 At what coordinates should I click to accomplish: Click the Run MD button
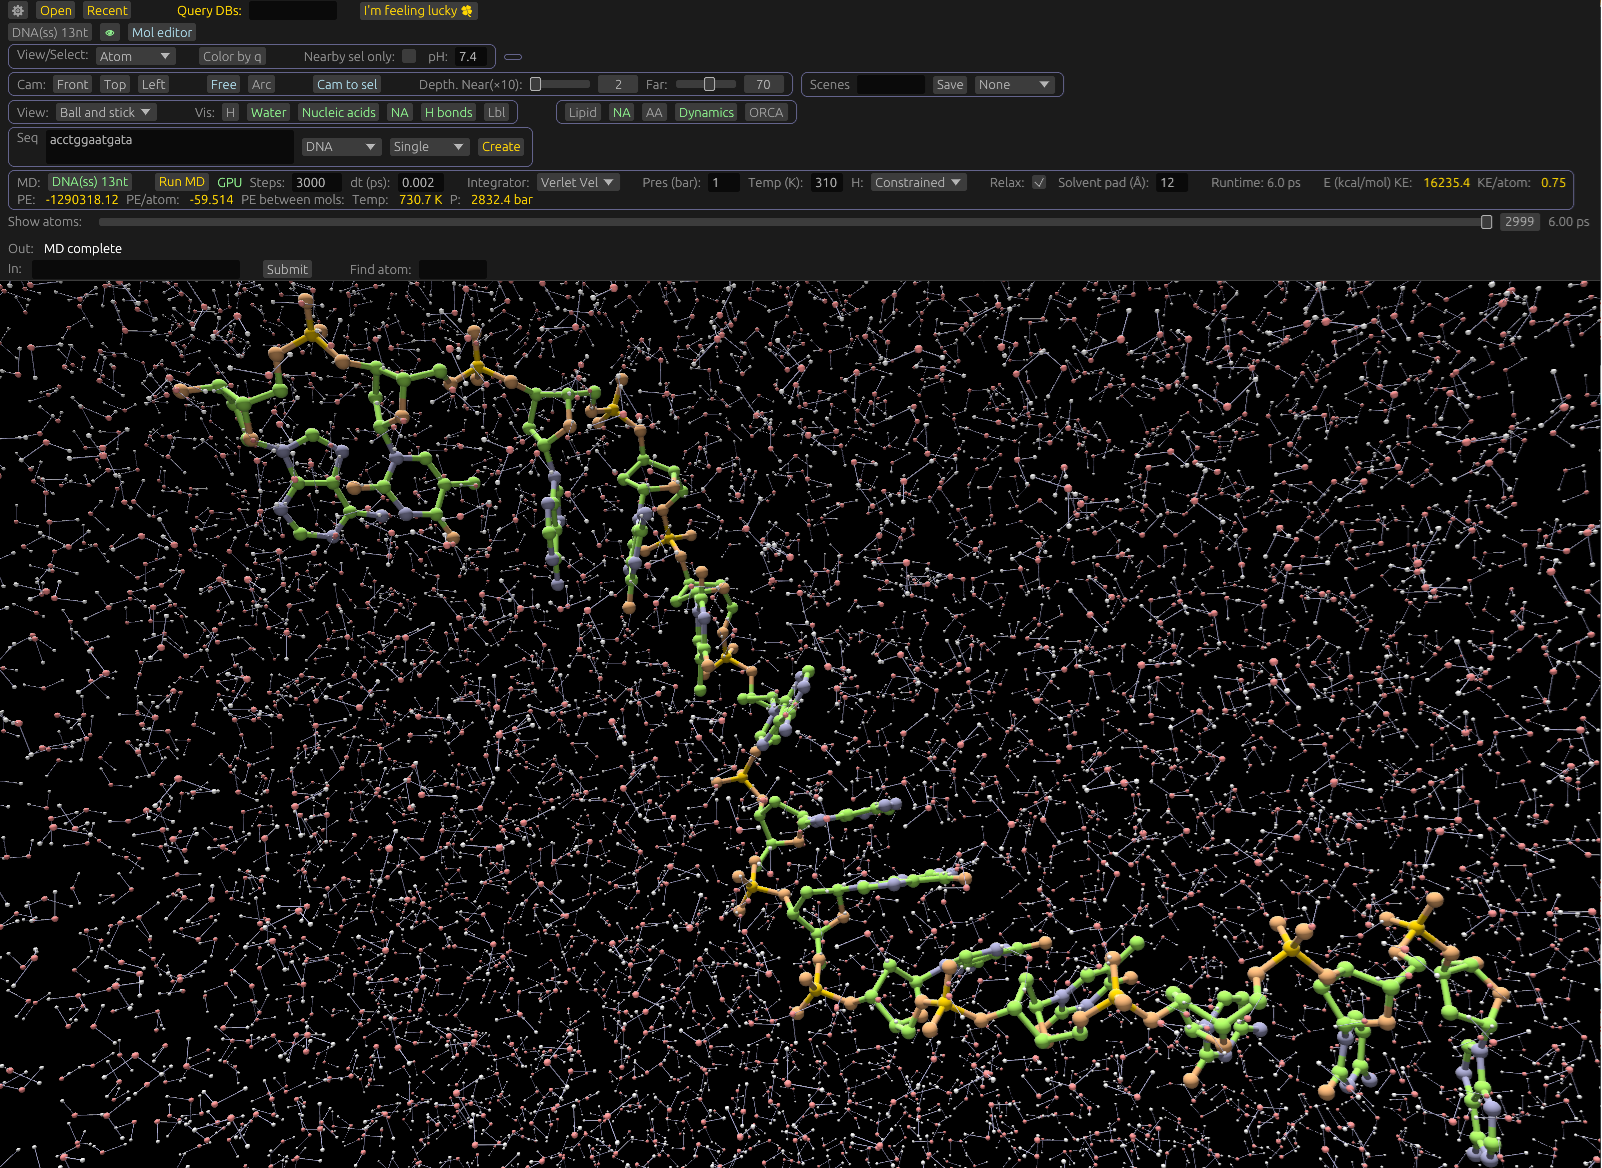coord(181,182)
